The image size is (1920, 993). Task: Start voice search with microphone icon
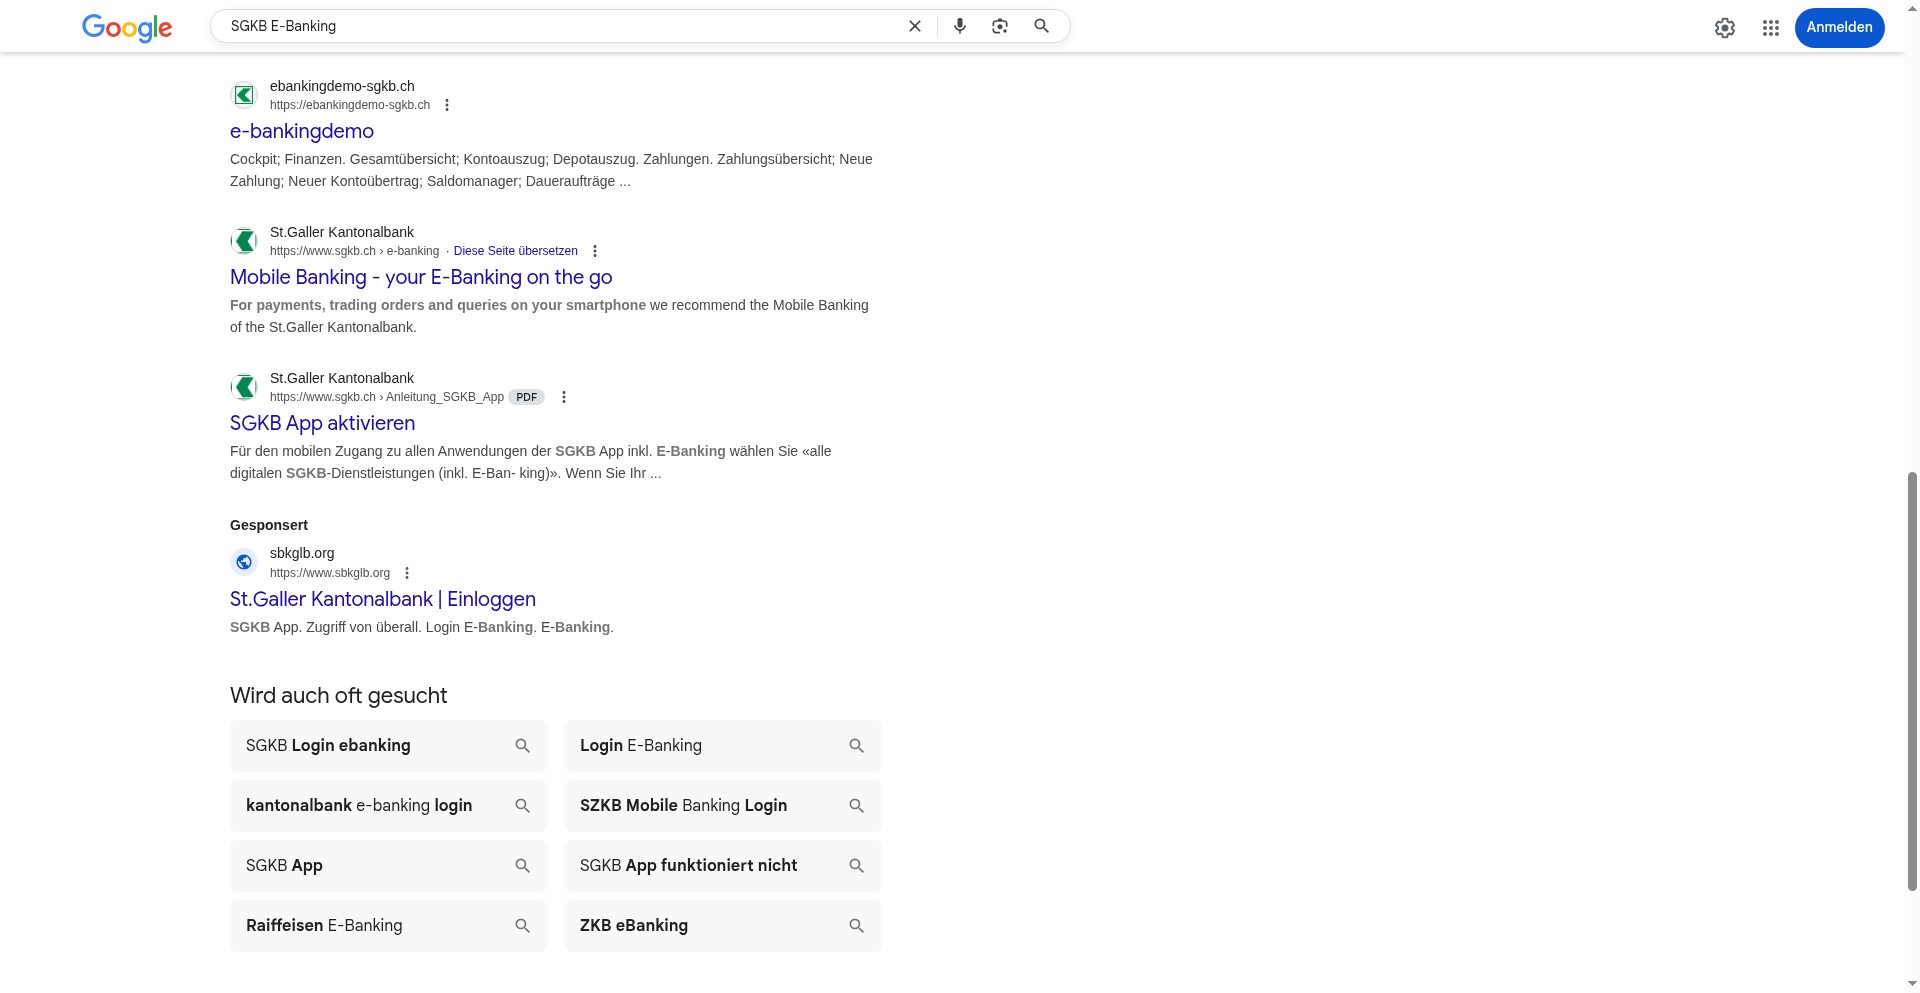click(960, 26)
